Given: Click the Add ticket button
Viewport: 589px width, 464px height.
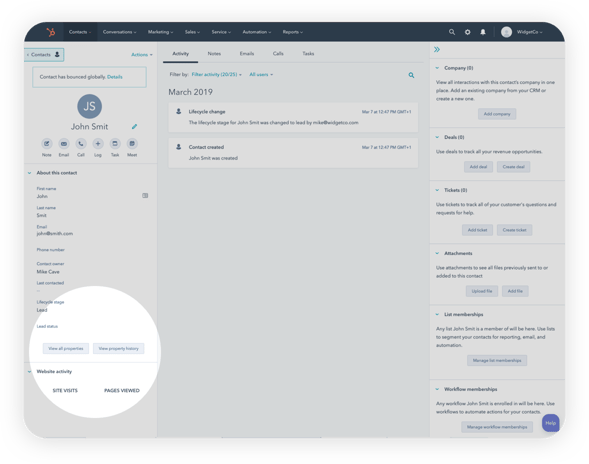Looking at the screenshot, I should point(477,230).
